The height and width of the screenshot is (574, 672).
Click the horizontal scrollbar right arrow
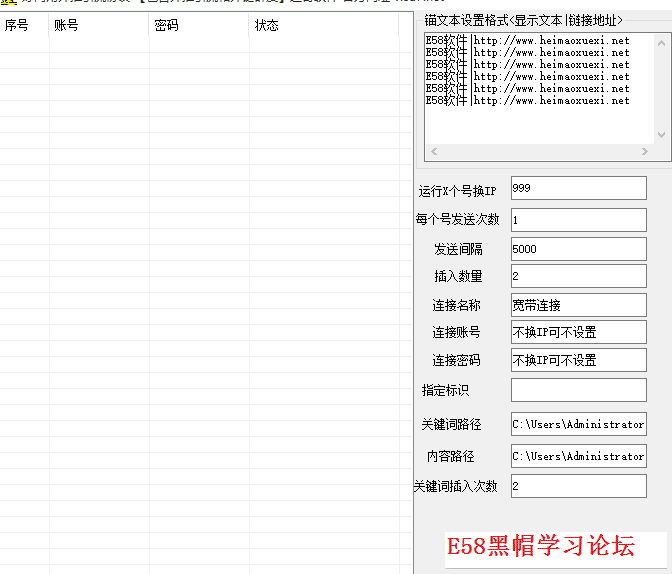tap(646, 152)
